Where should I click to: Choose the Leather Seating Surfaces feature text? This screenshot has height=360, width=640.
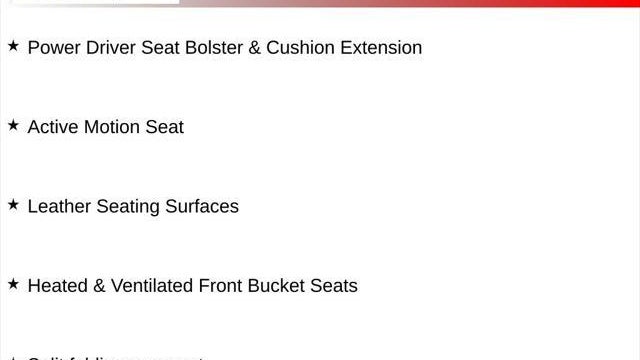coord(133,207)
